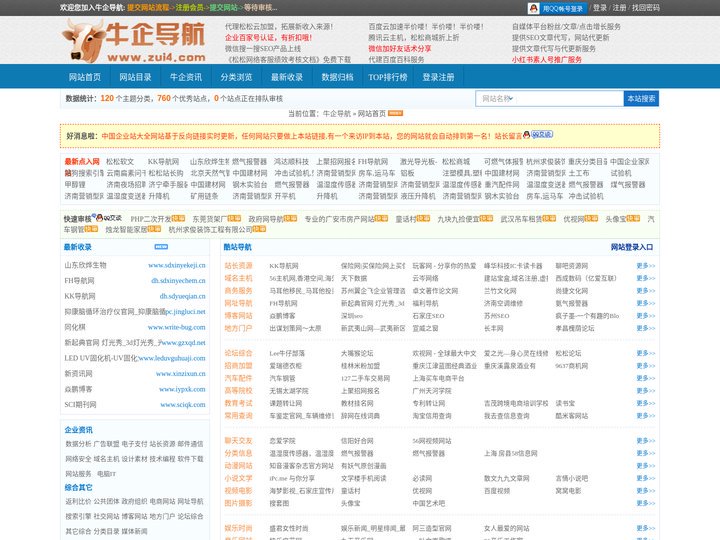Open QQ交谈 icon beside 快速审核
The height and width of the screenshot is (540, 720).
tap(108, 218)
